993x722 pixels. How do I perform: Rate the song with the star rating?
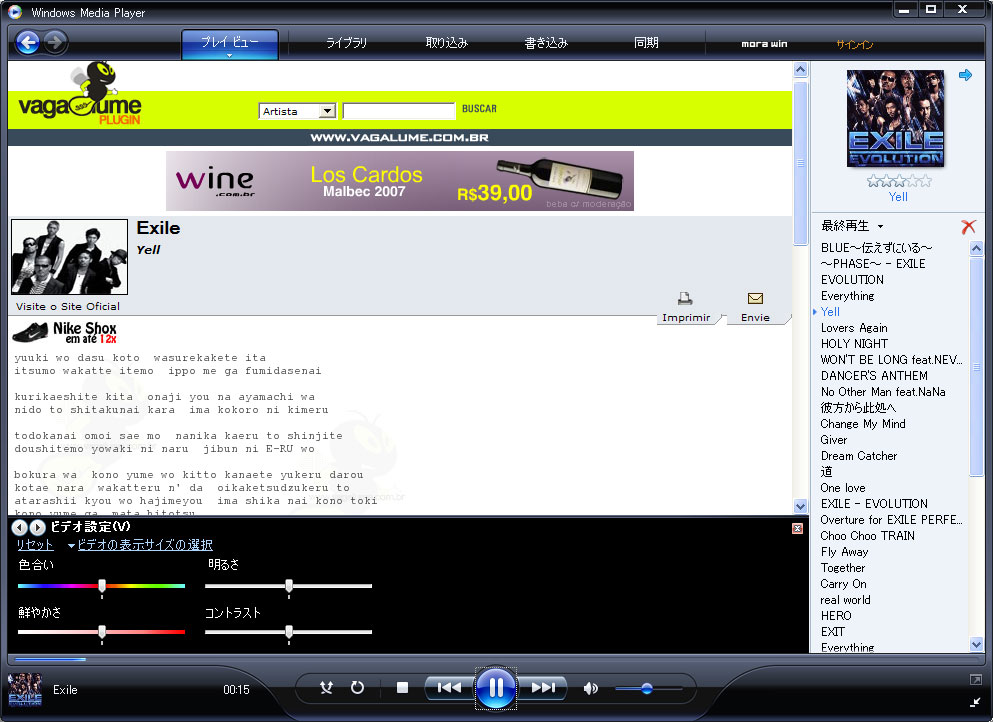pos(899,181)
